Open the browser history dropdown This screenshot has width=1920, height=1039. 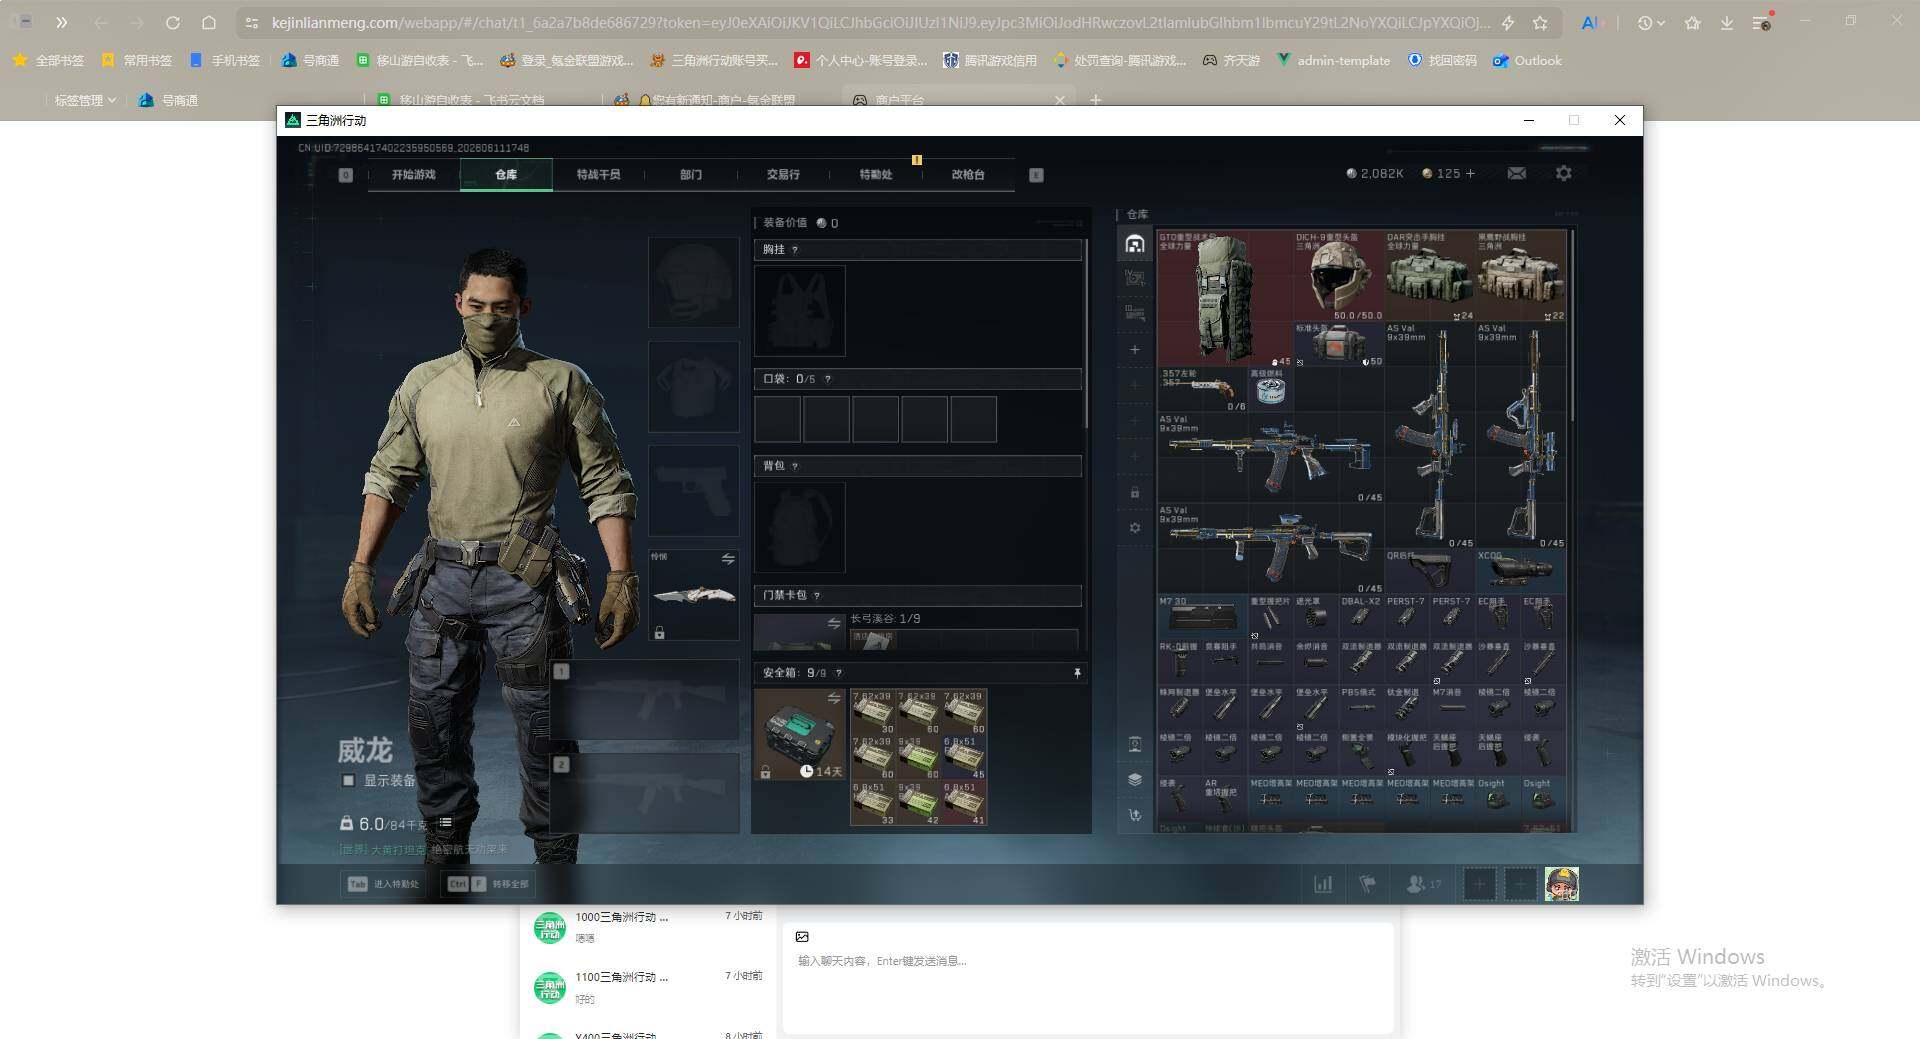click(1651, 22)
